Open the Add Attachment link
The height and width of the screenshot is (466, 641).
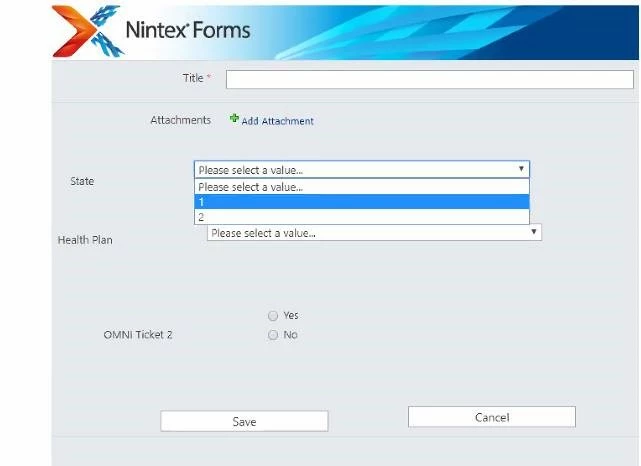278,121
